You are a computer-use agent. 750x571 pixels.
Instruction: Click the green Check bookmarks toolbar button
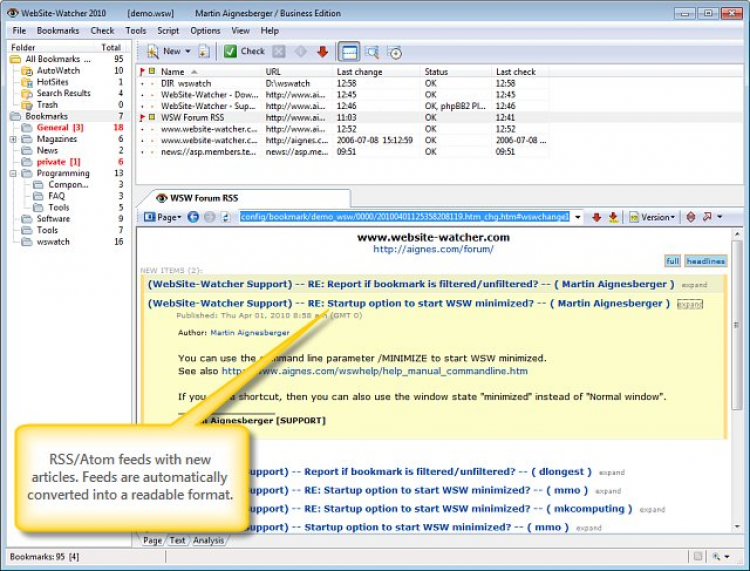pos(243,51)
